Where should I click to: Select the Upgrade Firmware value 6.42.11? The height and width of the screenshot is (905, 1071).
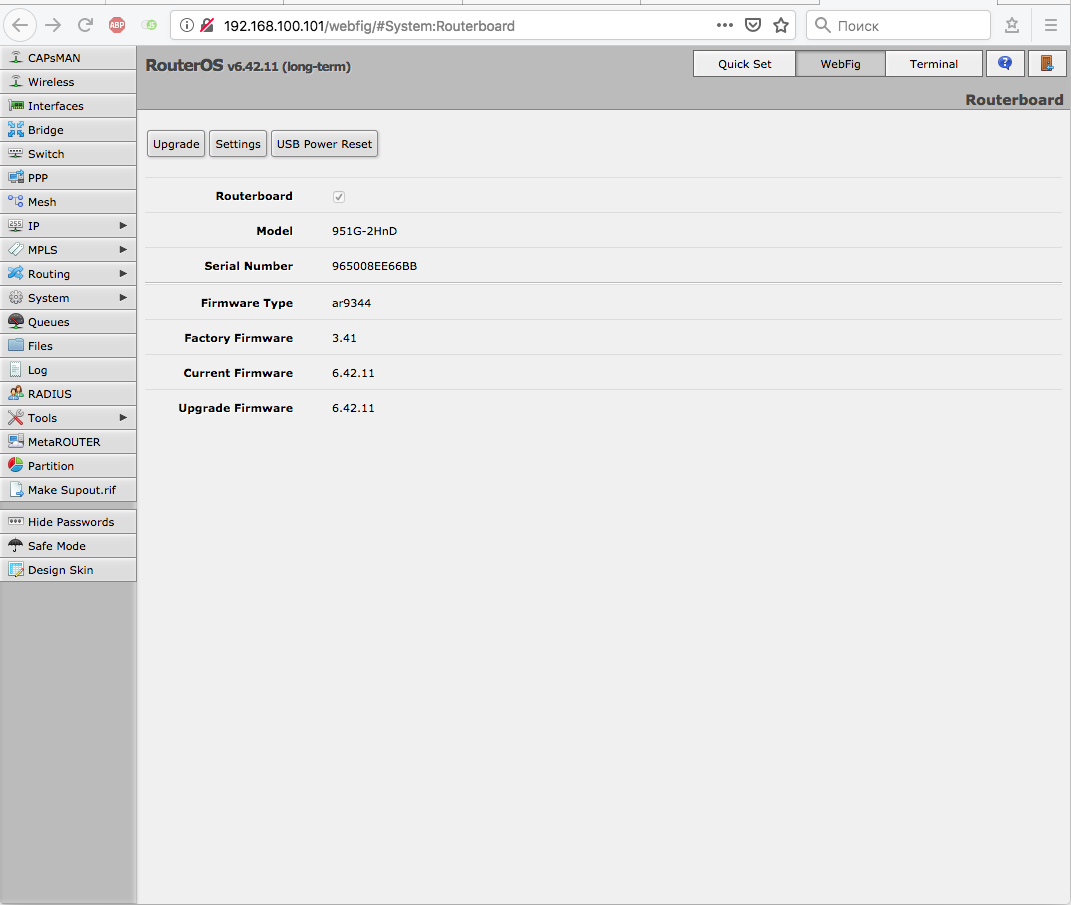pyautogui.click(x=353, y=408)
